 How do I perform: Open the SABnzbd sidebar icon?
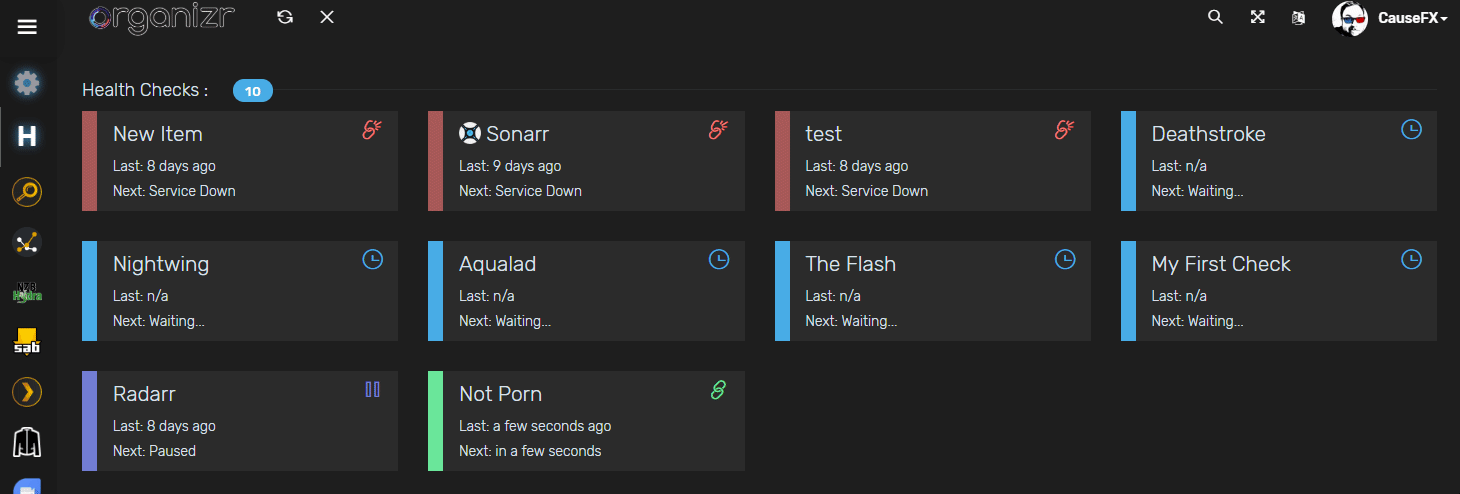pos(27,341)
